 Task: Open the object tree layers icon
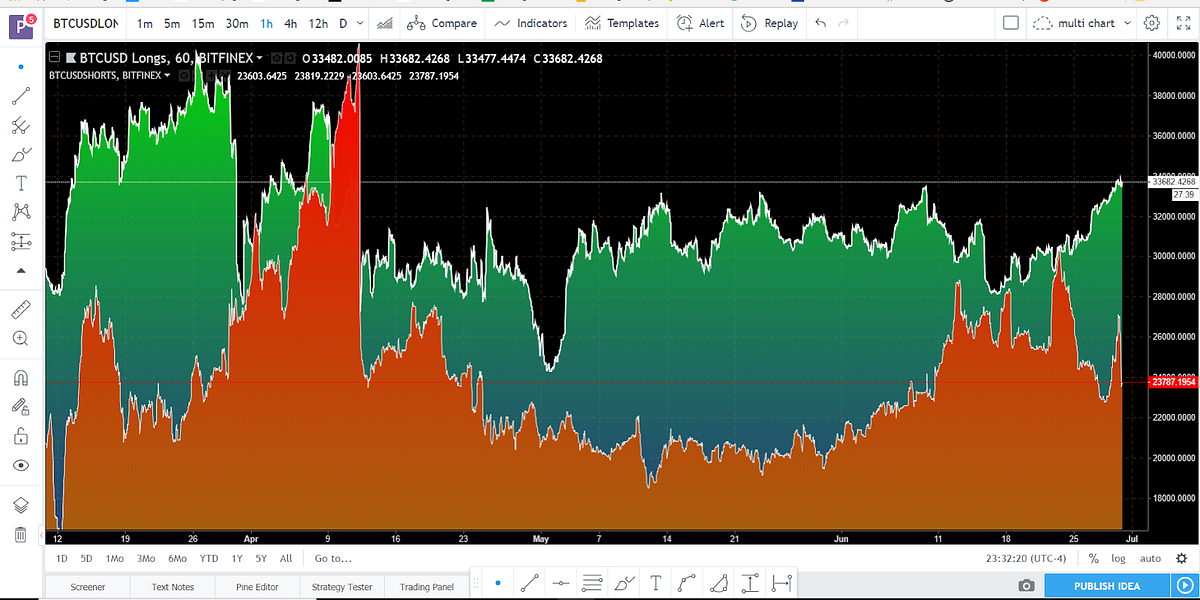point(21,505)
